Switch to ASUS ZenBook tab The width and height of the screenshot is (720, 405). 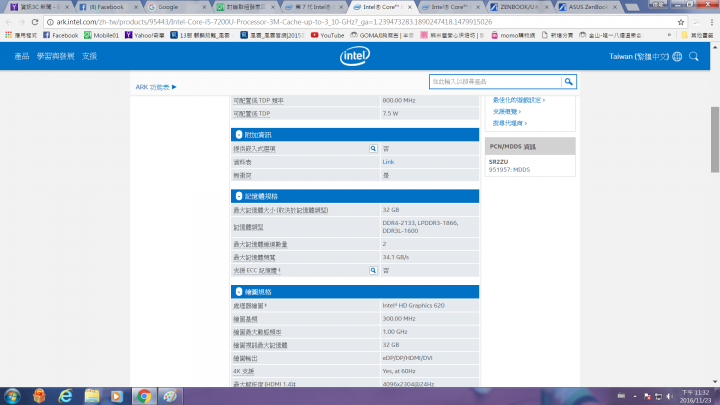coord(588,7)
